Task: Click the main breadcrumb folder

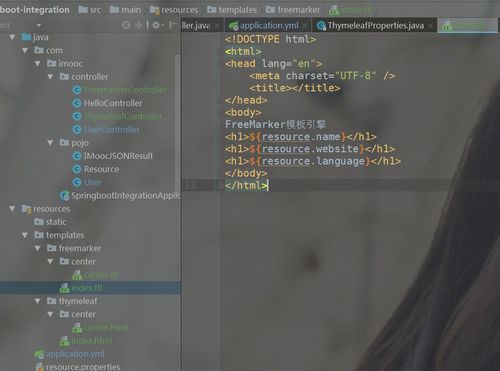Action: [125, 10]
